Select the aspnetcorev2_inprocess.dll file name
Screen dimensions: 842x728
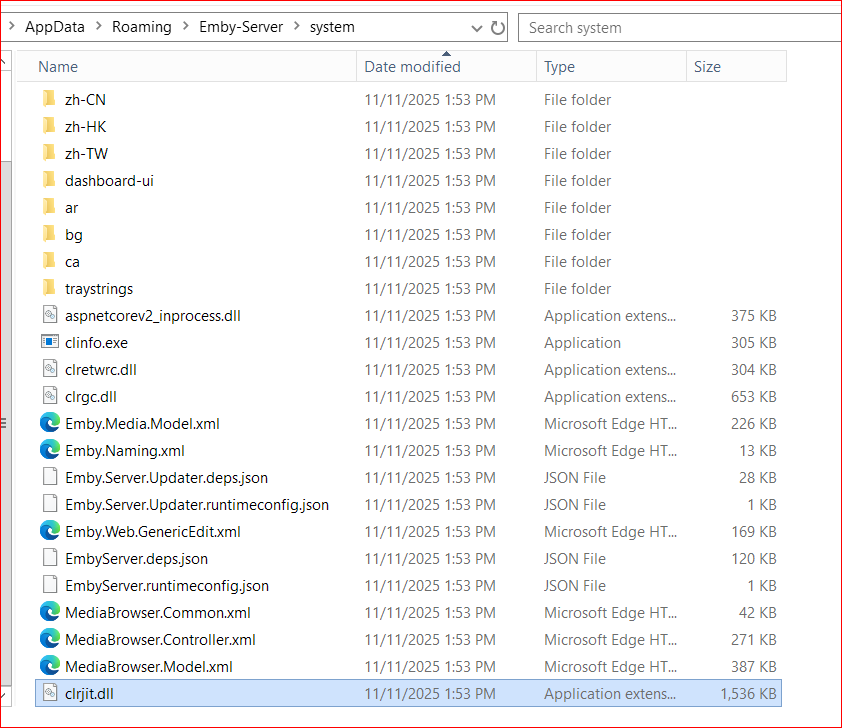click(153, 316)
